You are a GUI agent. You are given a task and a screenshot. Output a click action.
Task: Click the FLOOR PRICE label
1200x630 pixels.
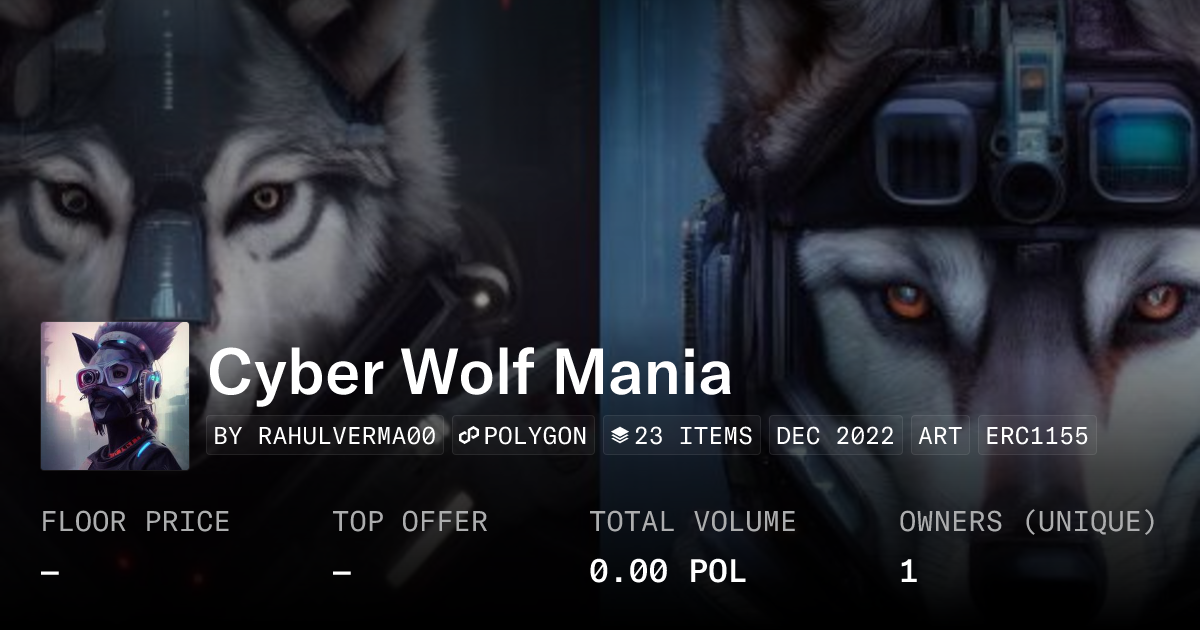[135, 522]
